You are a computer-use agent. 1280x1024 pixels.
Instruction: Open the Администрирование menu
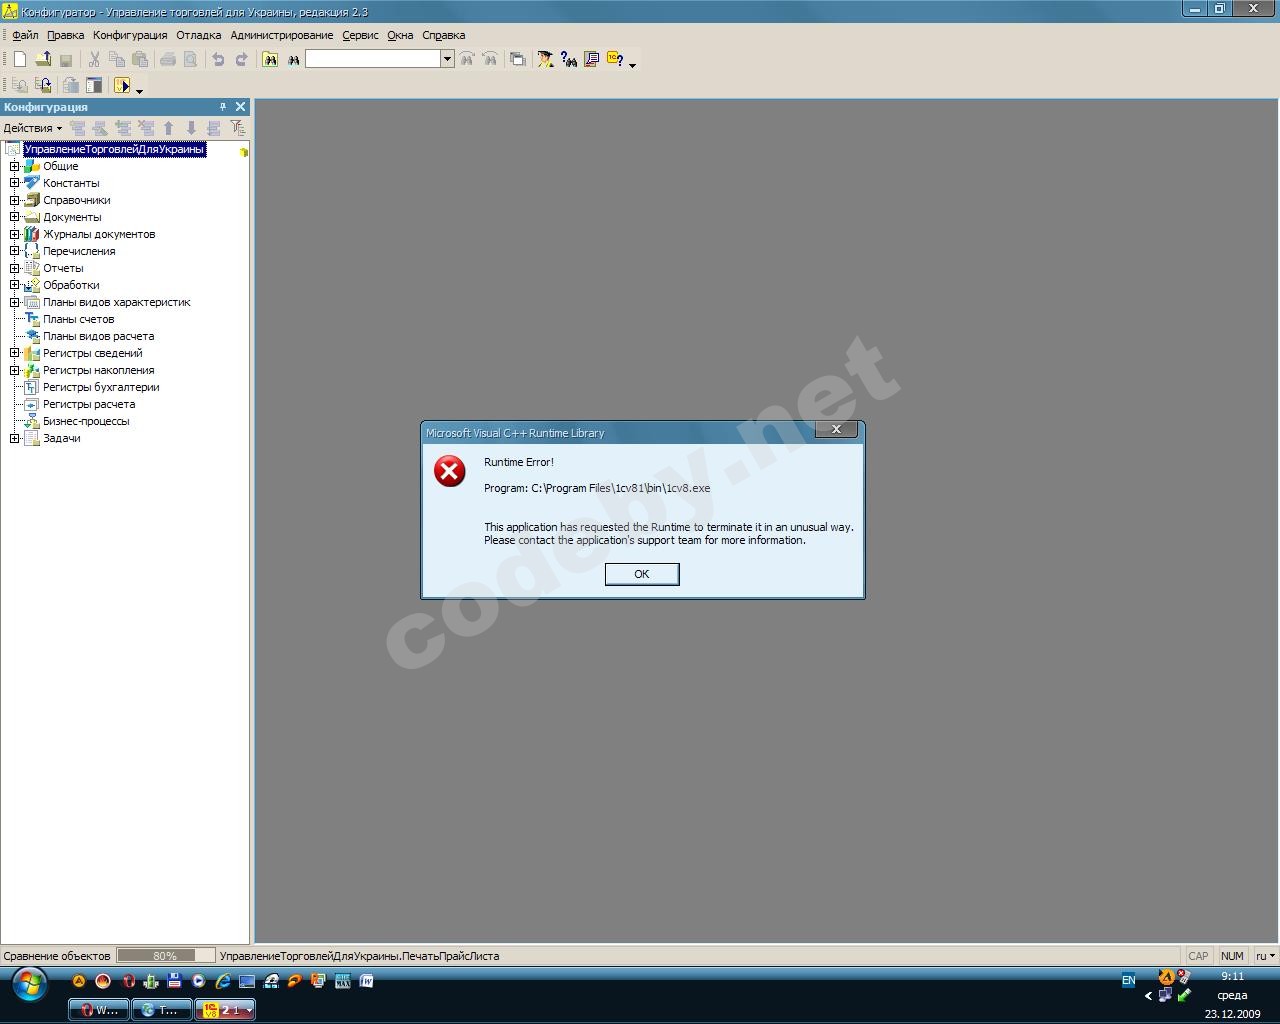tap(282, 35)
